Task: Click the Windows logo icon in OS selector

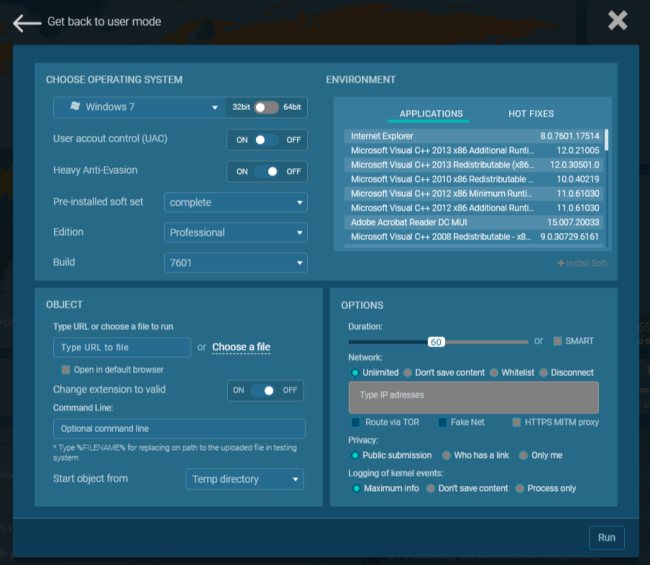Action: [75, 106]
